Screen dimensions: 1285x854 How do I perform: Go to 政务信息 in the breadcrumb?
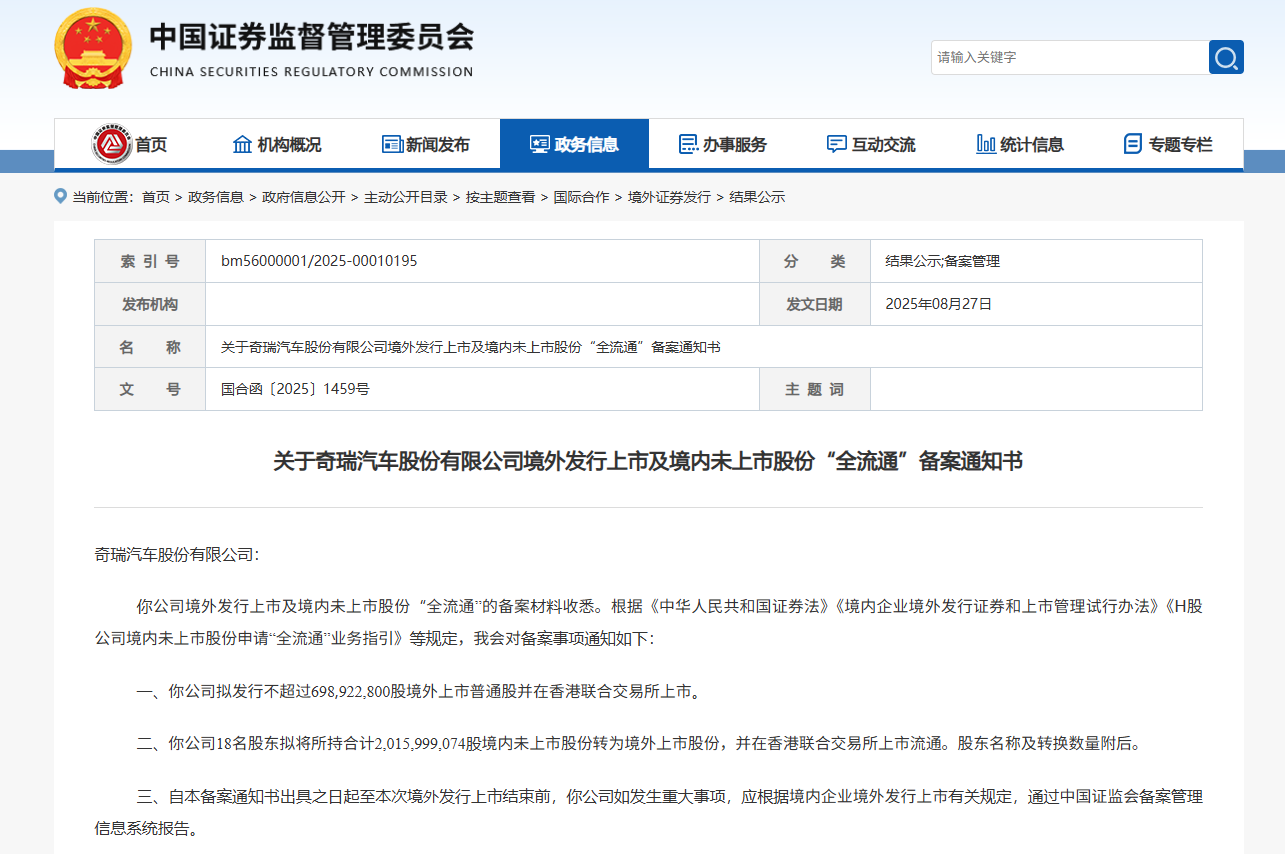pos(216,197)
